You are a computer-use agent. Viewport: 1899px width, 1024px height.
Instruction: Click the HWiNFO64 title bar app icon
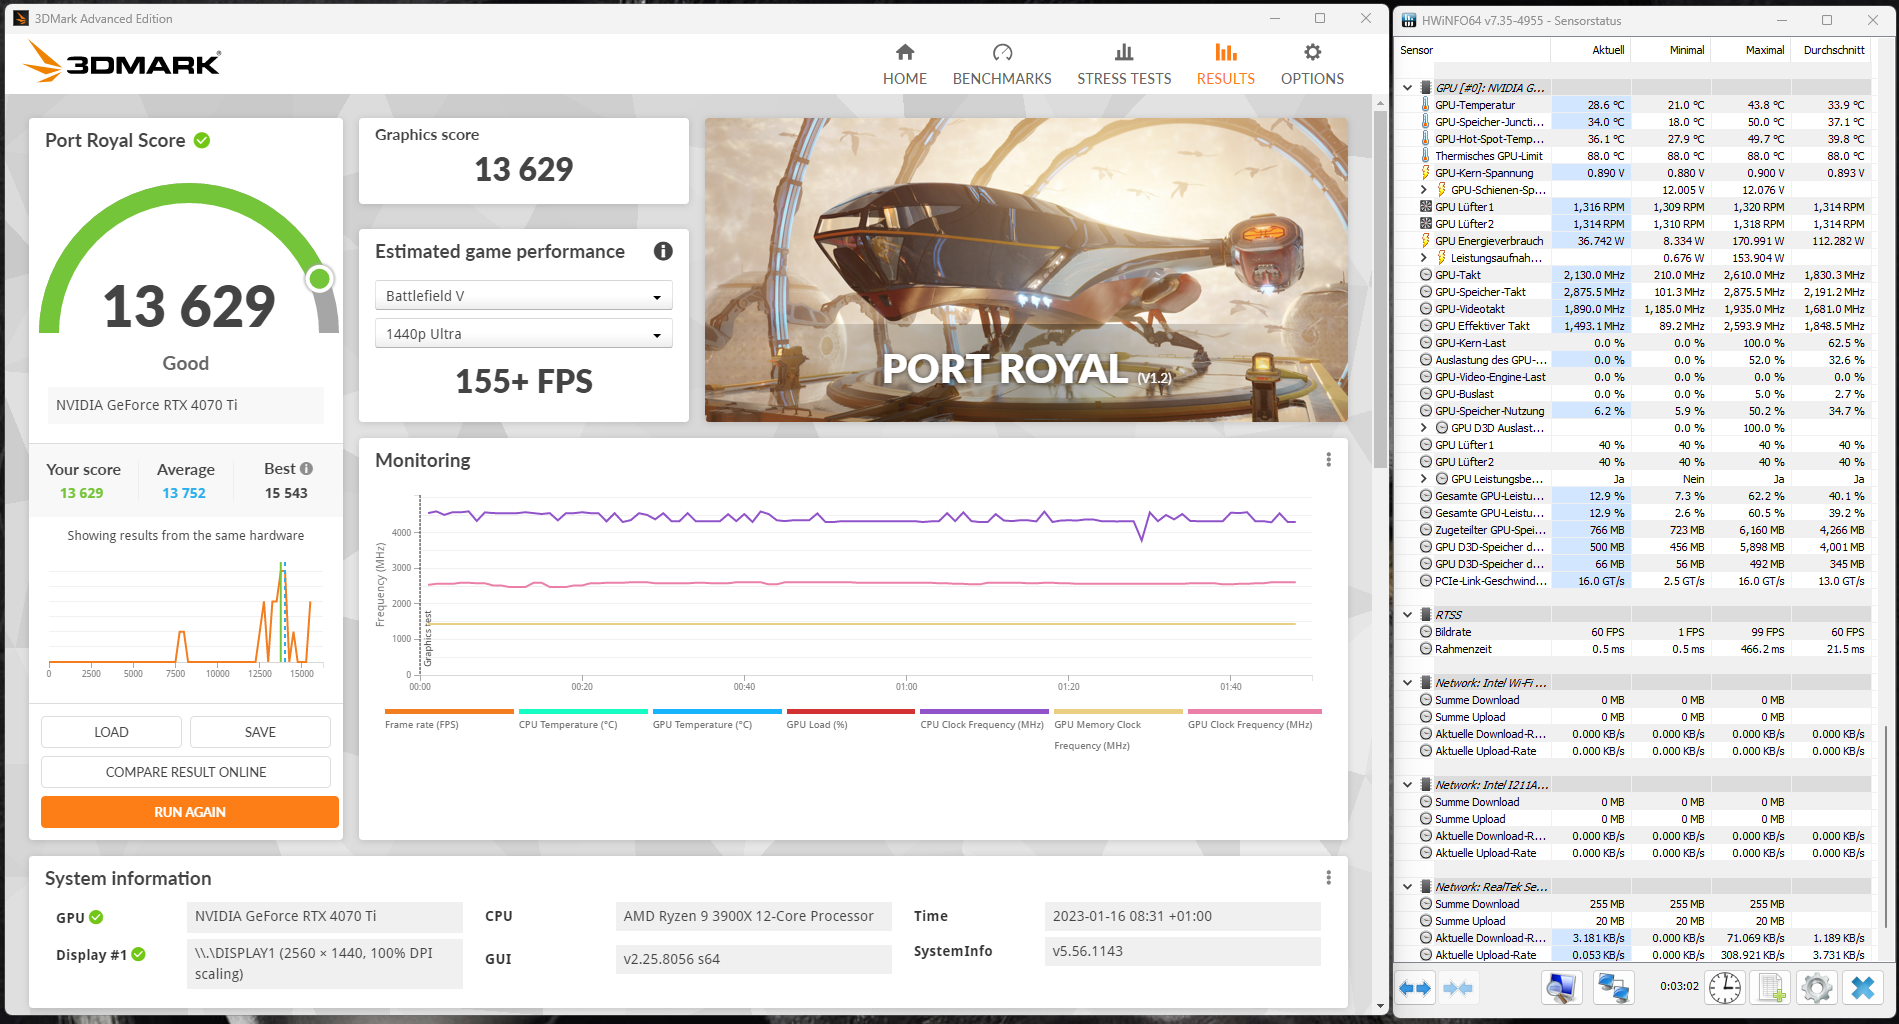click(x=1409, y=20)
